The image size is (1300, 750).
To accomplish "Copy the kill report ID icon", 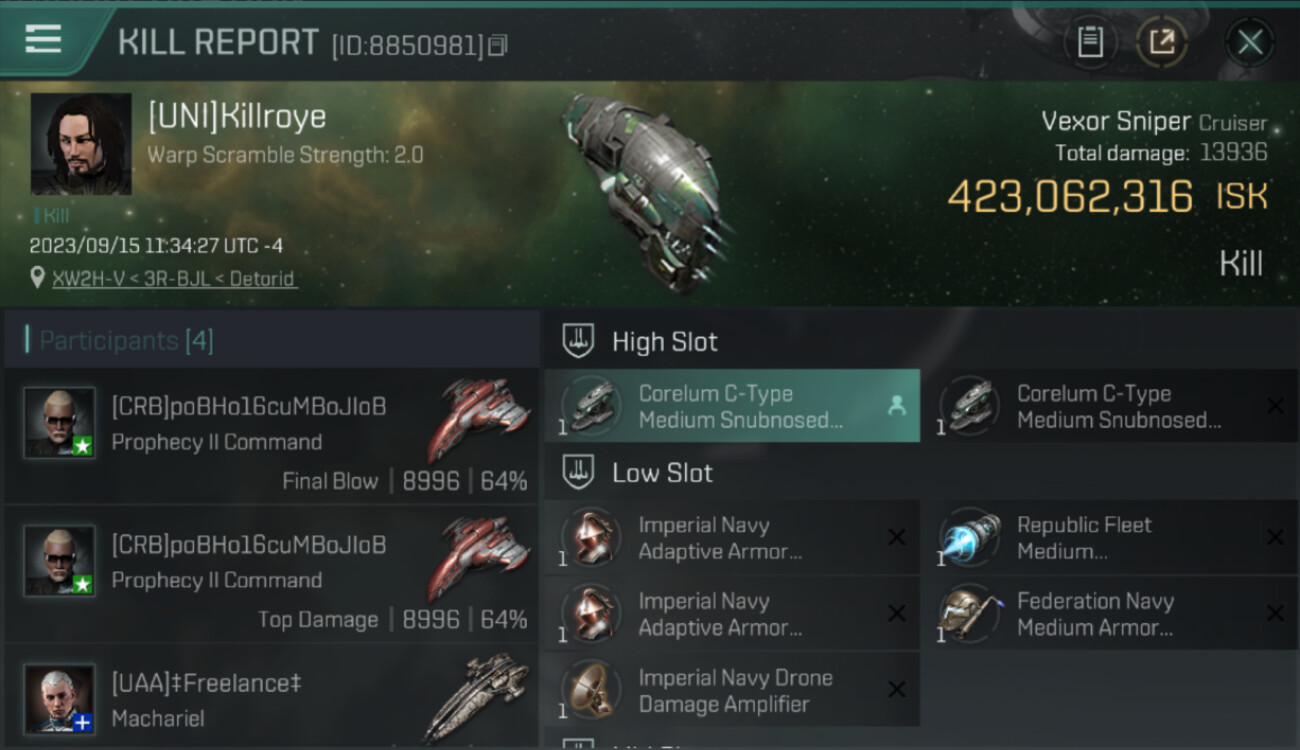I will click(x=498, y=45).
